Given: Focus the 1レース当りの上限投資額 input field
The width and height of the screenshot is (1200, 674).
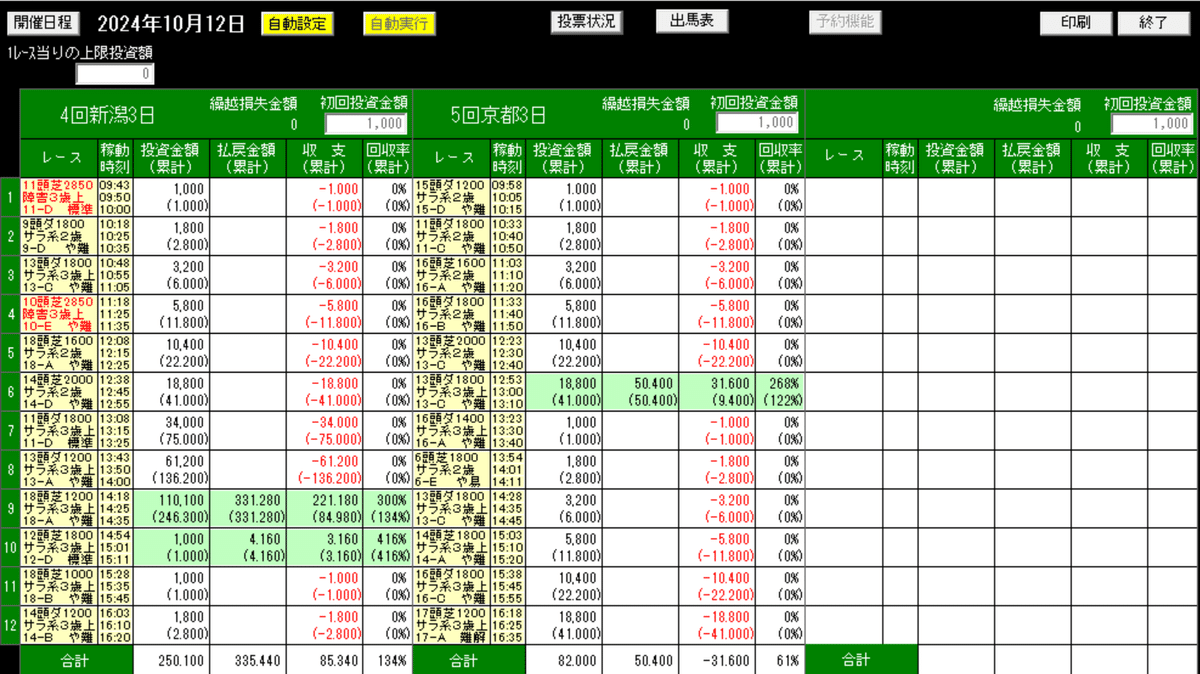Looking at the screenshot, I should pos(115,73).
